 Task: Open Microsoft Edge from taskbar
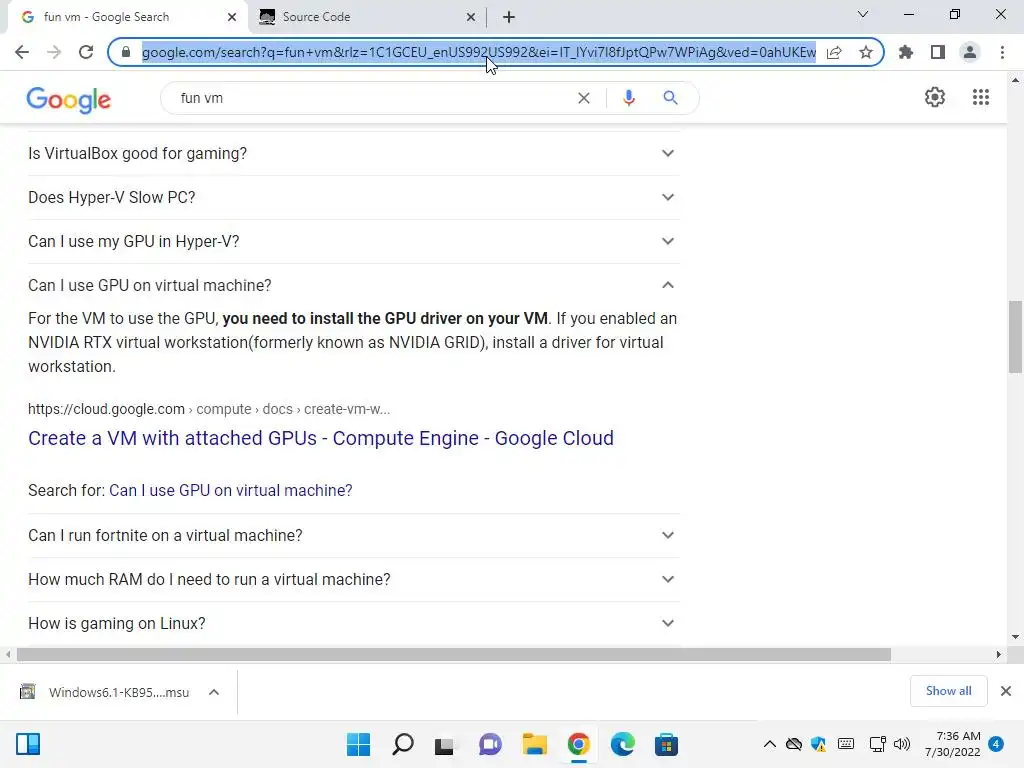[x=623, y=744]
